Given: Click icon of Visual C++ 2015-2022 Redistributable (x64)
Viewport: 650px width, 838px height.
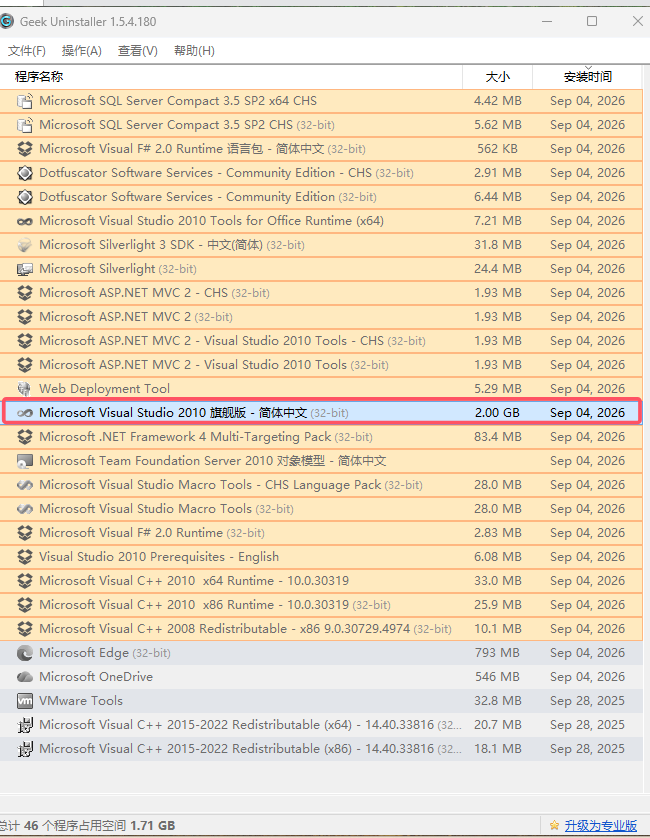Looking at the screenshot, I should coord(25,725).
